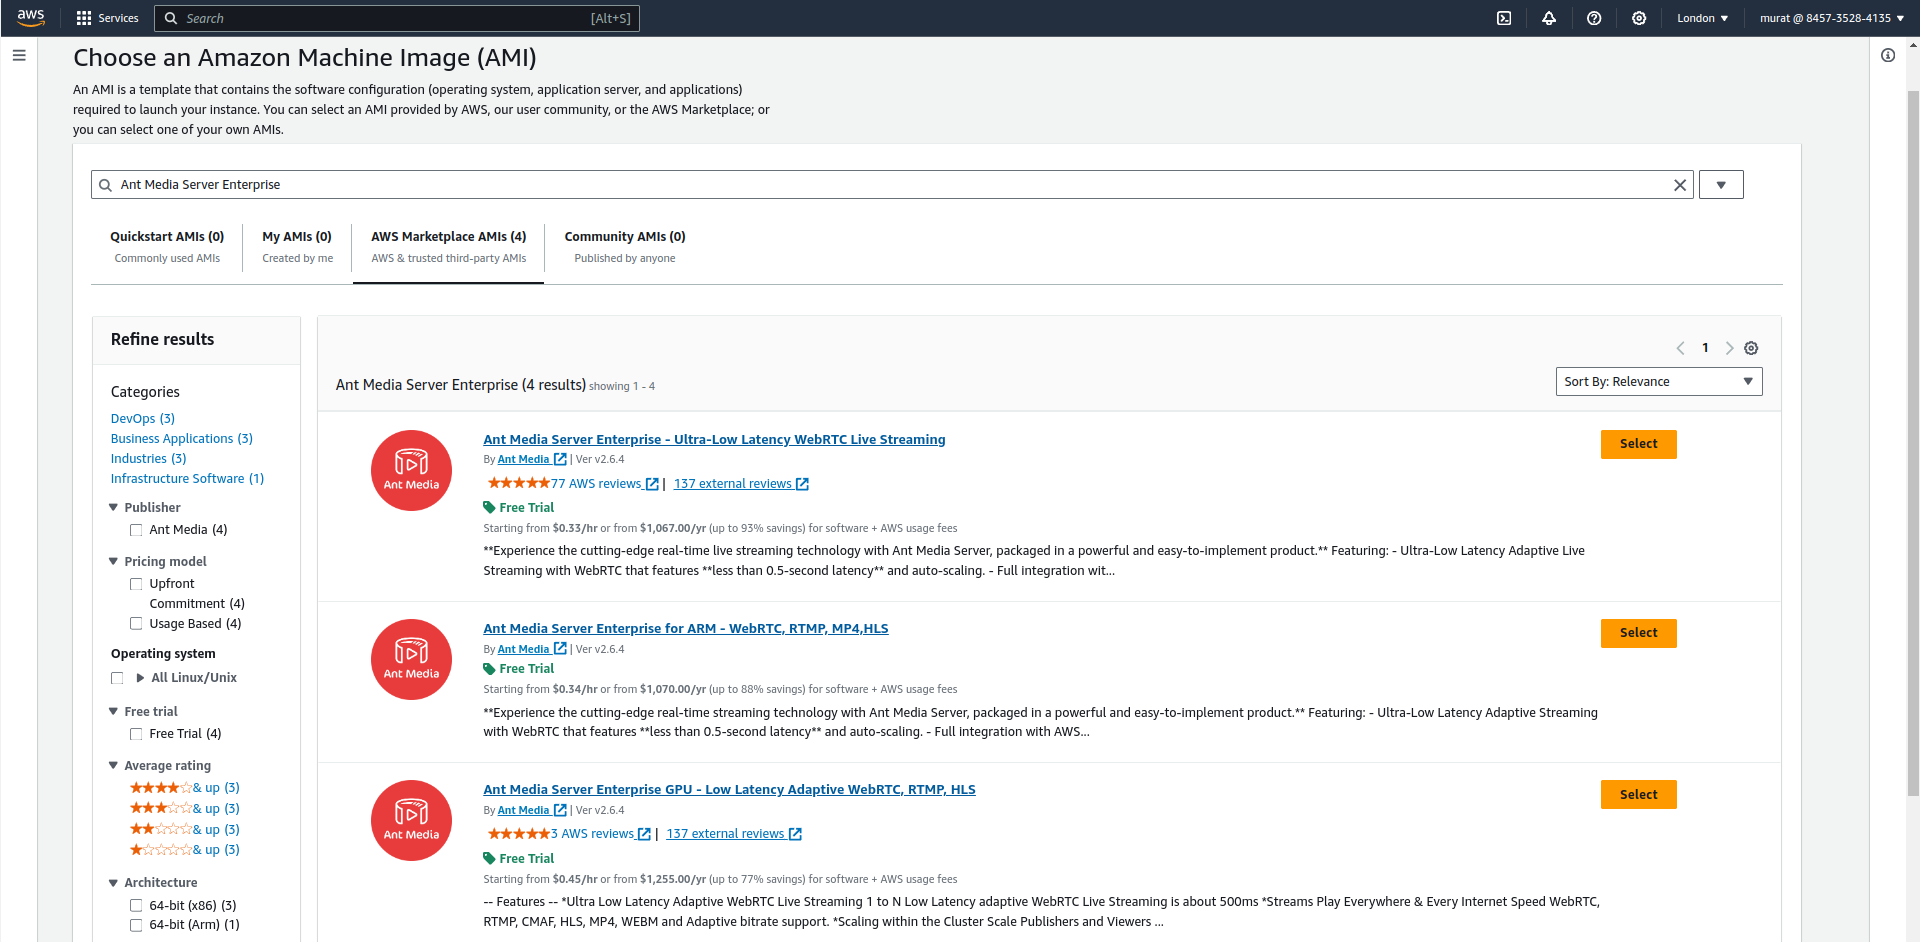Filter by 1 star & up
1920x942 pixels.
tap(185, 850)
